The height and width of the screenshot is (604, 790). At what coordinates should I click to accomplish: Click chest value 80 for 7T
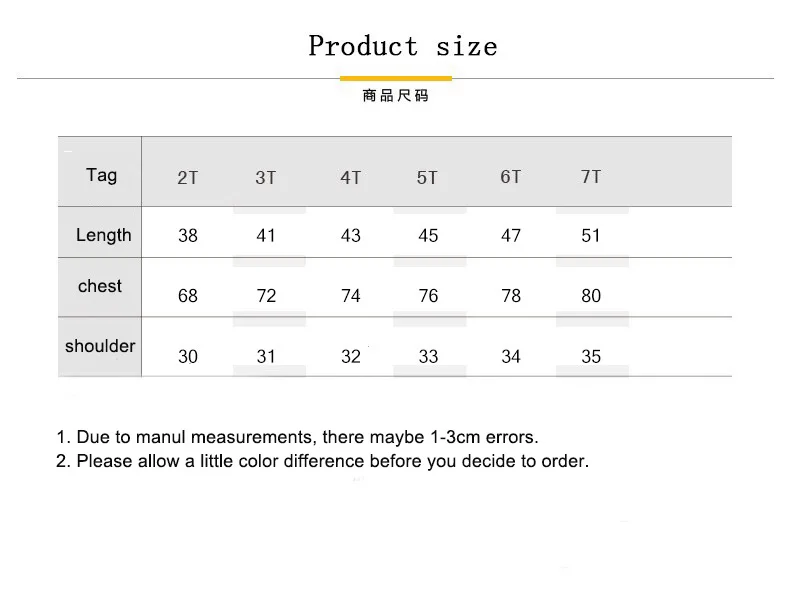point(591,295)
